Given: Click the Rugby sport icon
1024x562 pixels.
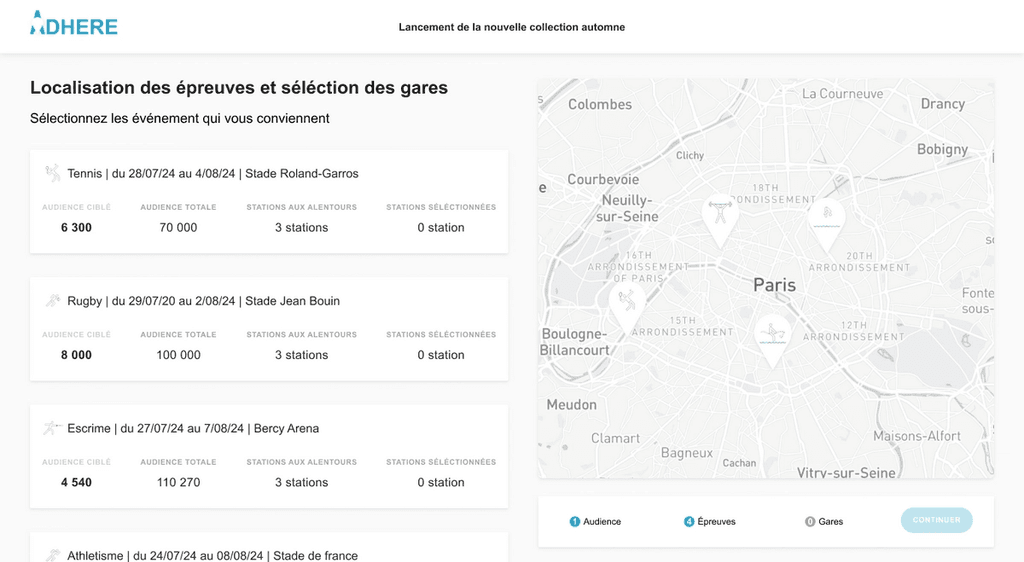Looking at the screenshot, I should coord(52,301).
